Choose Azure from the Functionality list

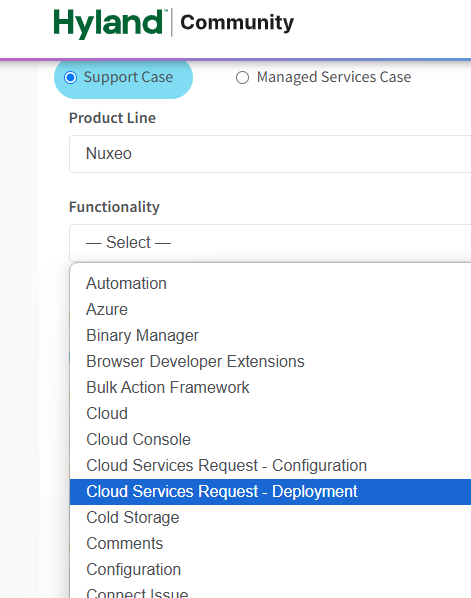270,309
